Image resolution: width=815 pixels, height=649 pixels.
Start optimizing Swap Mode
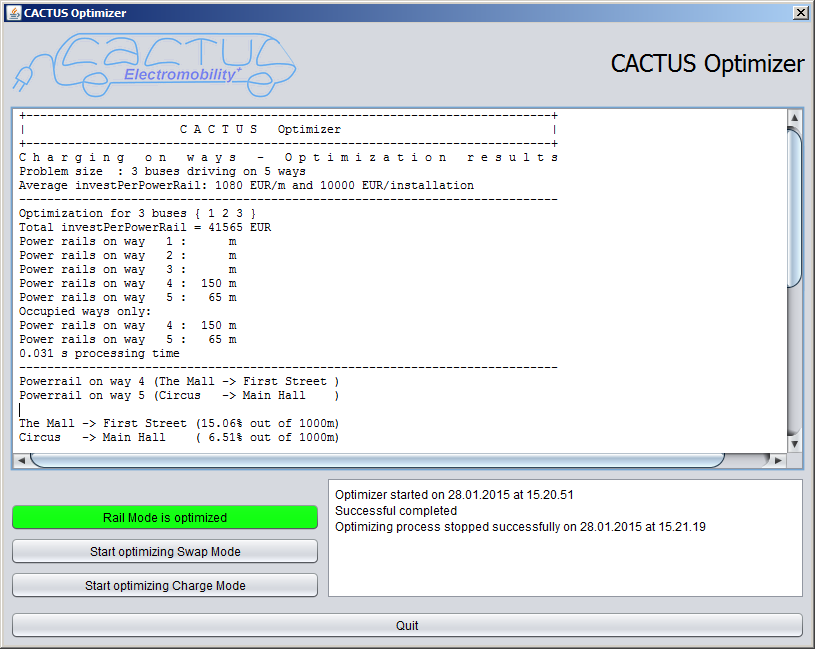(165, 551)
